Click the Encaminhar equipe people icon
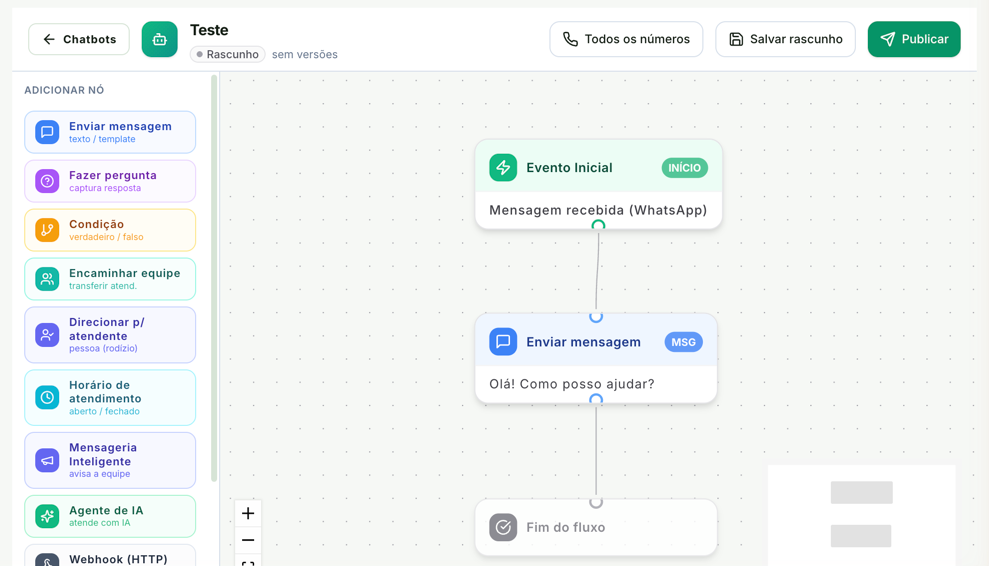Viewport: 989px width, 566px height. [47, 279]
